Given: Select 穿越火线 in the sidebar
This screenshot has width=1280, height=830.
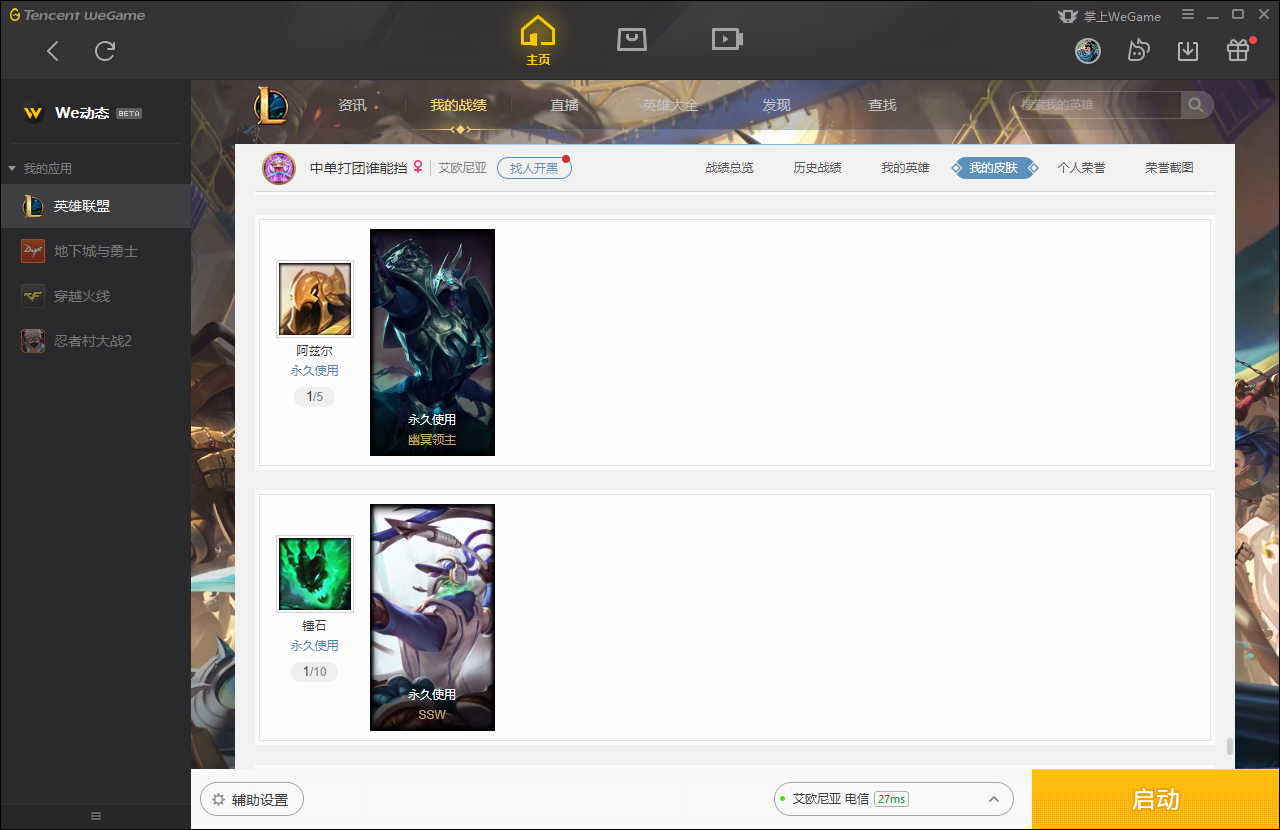Looking at the screenshot, I should 95,296.
